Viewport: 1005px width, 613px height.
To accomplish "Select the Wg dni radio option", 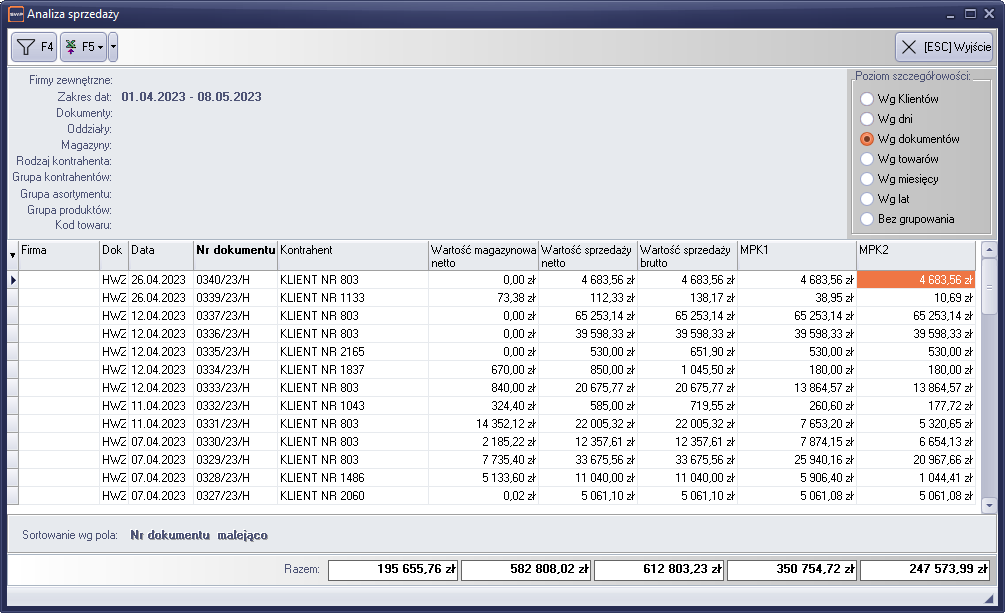I will [x=867, y=119].
